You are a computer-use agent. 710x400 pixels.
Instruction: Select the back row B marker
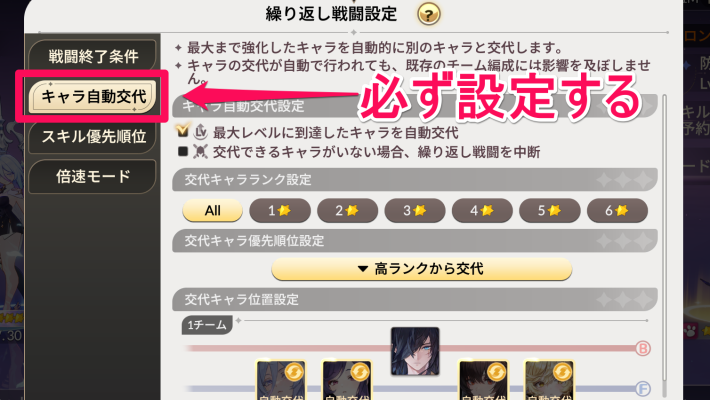643,348
